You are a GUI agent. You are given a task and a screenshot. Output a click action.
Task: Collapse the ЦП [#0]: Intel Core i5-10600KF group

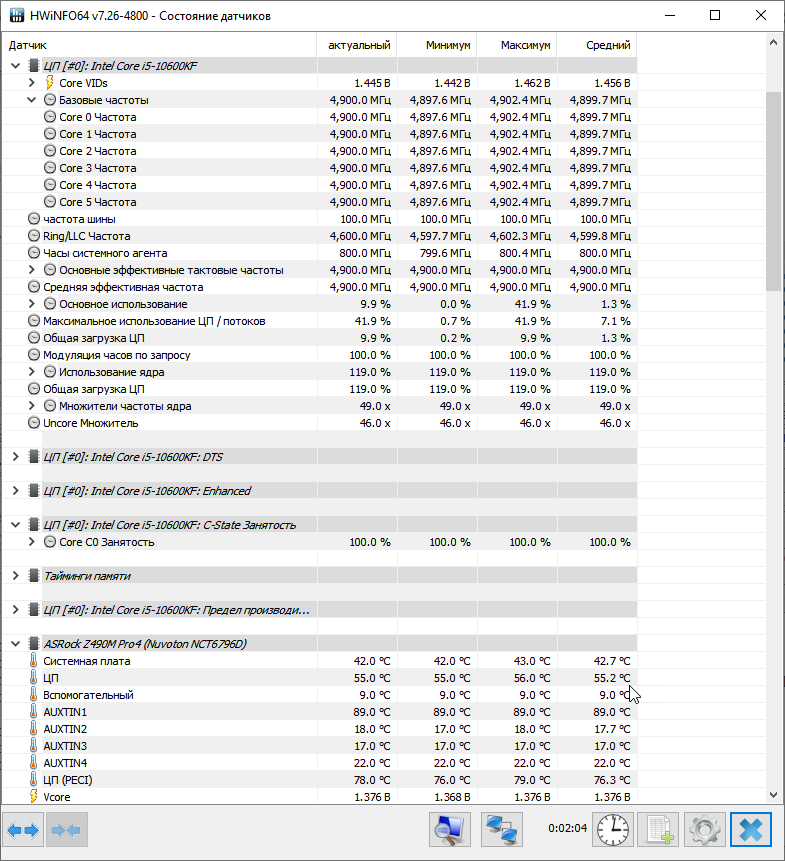pos(15,66)
